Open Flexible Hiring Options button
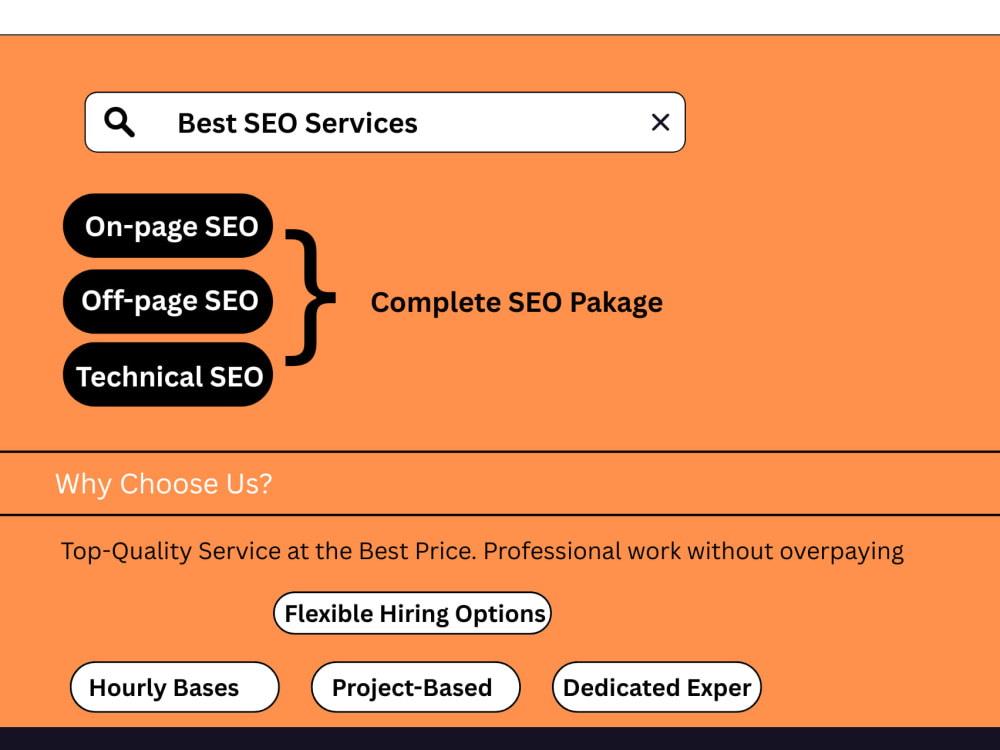 point(412,614)
